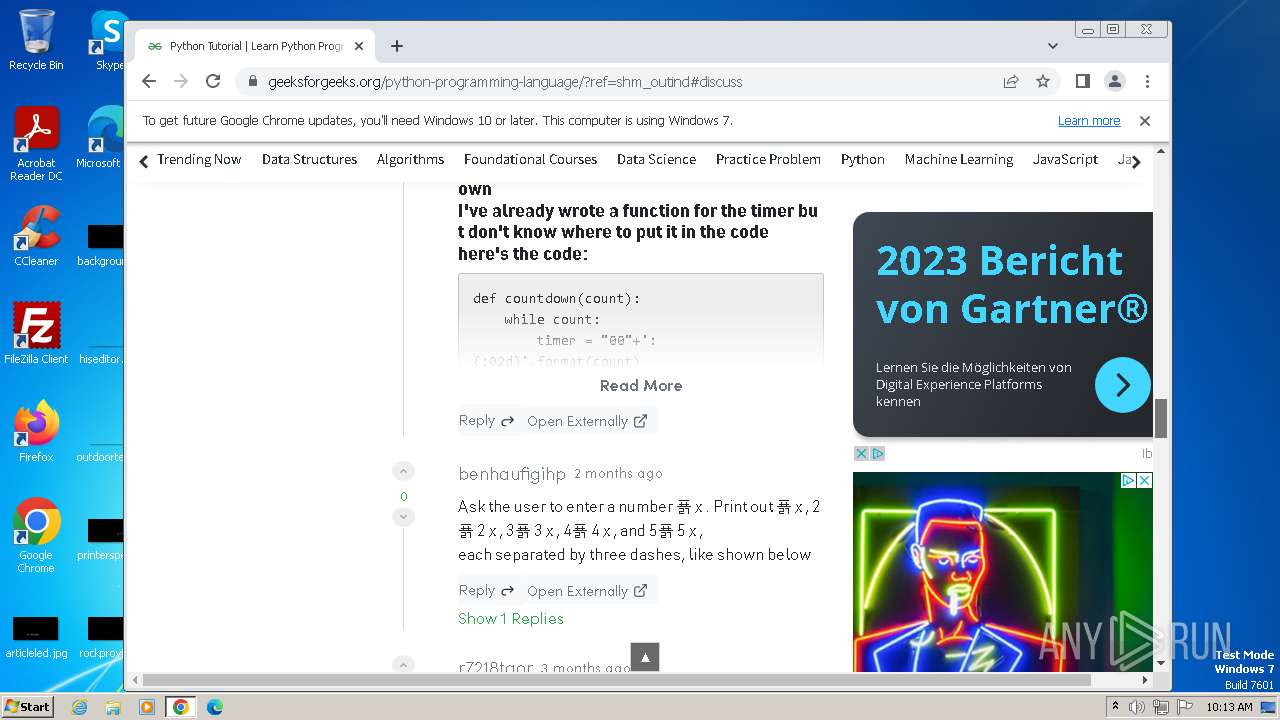Screen dimensions: 1280x720
Task: Click the scrollbar down arrow
Action: point(1161,663)
